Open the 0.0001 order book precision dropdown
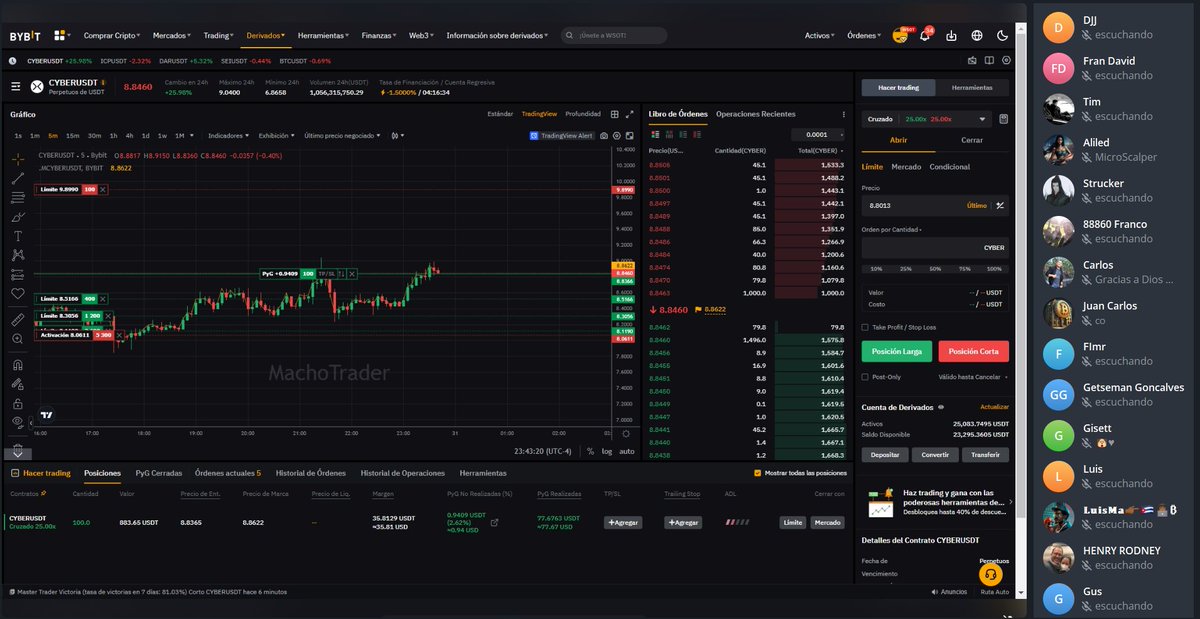Image resolution: width=1200 pixels, height=619 pixels. click(818, 134)
